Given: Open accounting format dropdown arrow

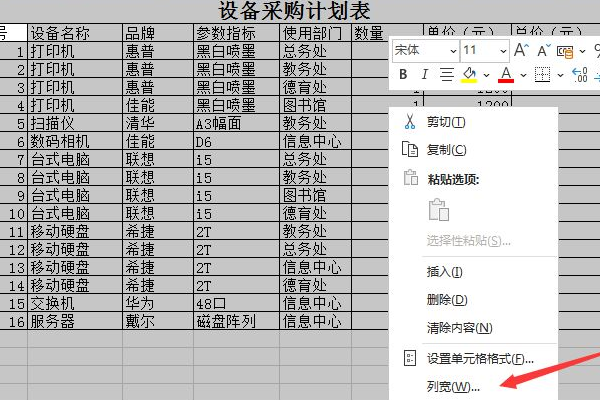Looking at the screenshot, I should pos(582,51).
